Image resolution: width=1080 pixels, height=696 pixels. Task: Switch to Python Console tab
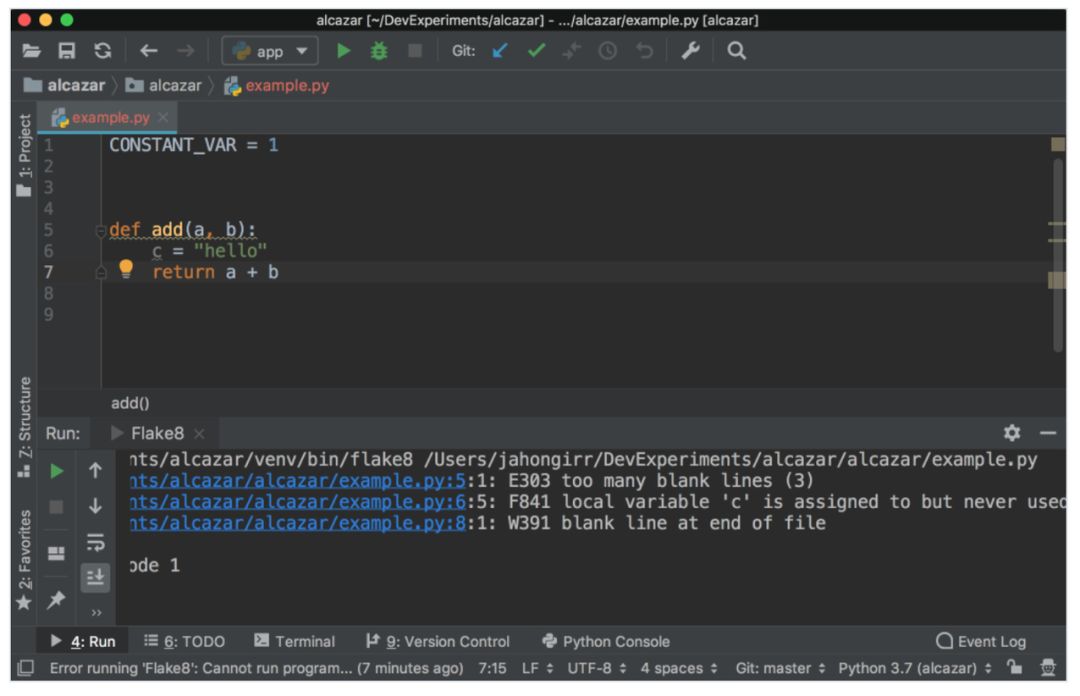click(x=606, y=641)
